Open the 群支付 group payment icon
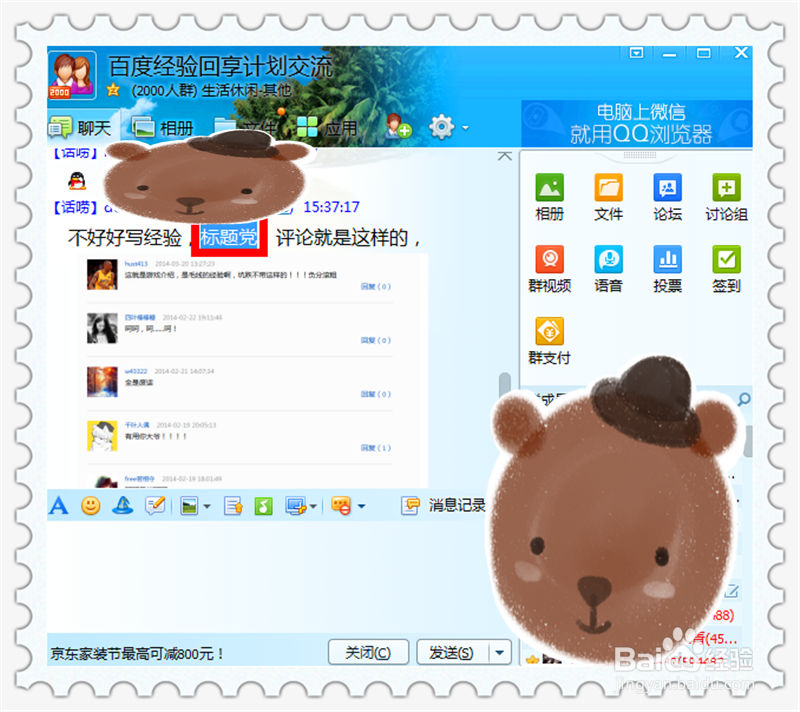Viewport: 800px width, 712px height. click(549, 341)
